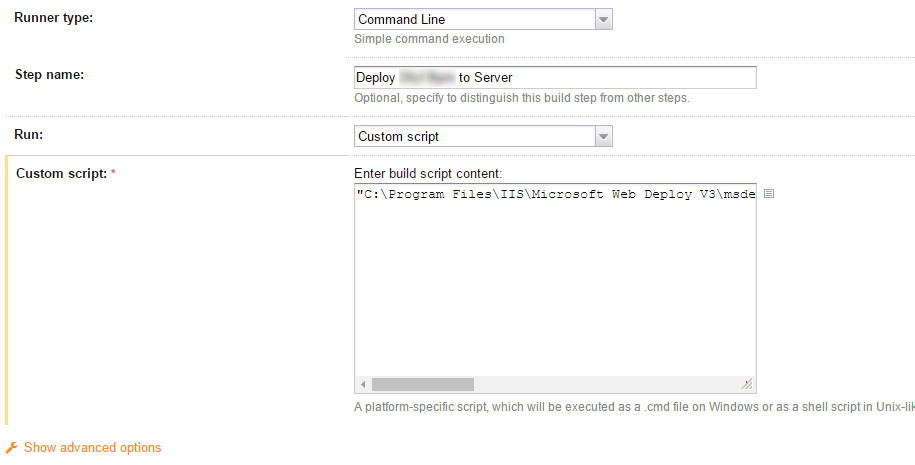Show advanced options
The height and width of the screenshot is (465, 915).
tap(92, 448)
